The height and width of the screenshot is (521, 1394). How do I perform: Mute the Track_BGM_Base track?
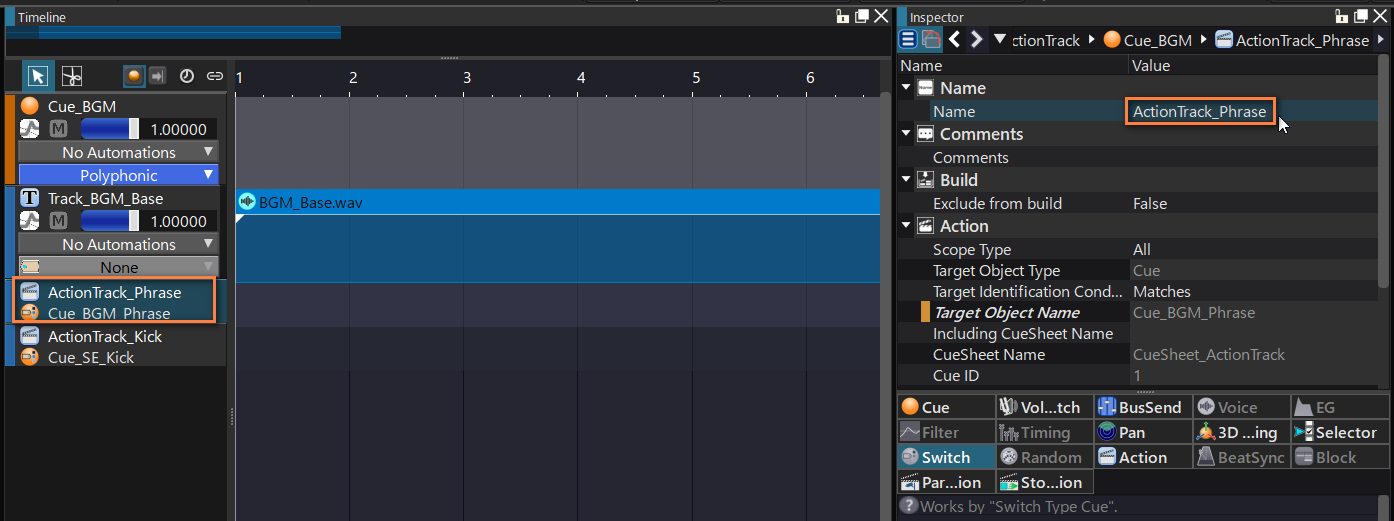pyautogui.click(x=58, y=221)
